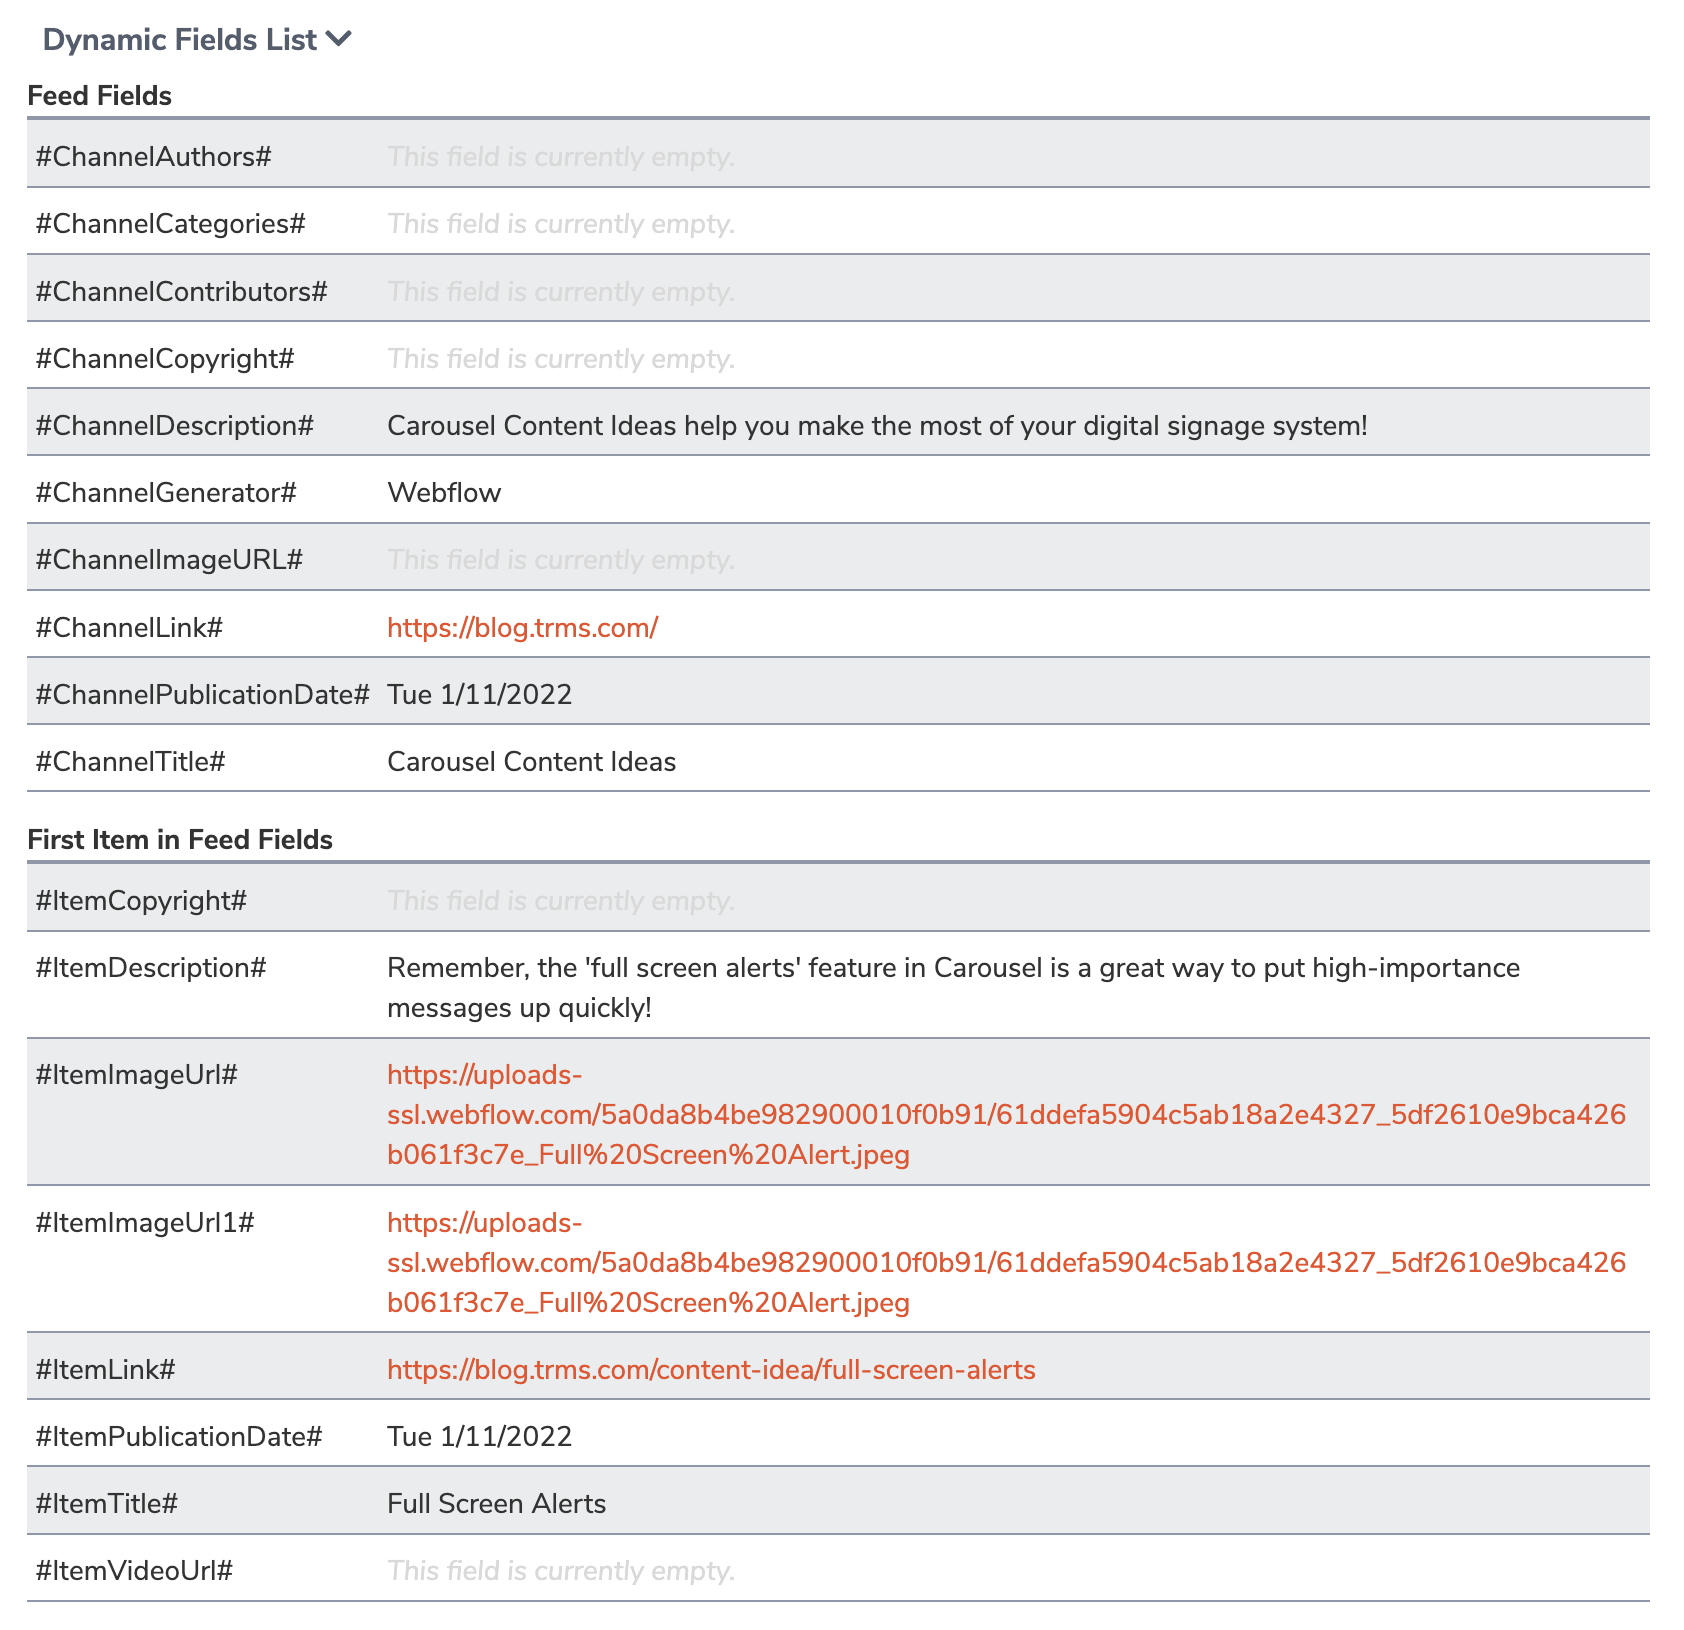Click the Carousel Content Ideas title value
Screen dimensions: 1684x1630
pyautogui.click(x=531, y=762)
